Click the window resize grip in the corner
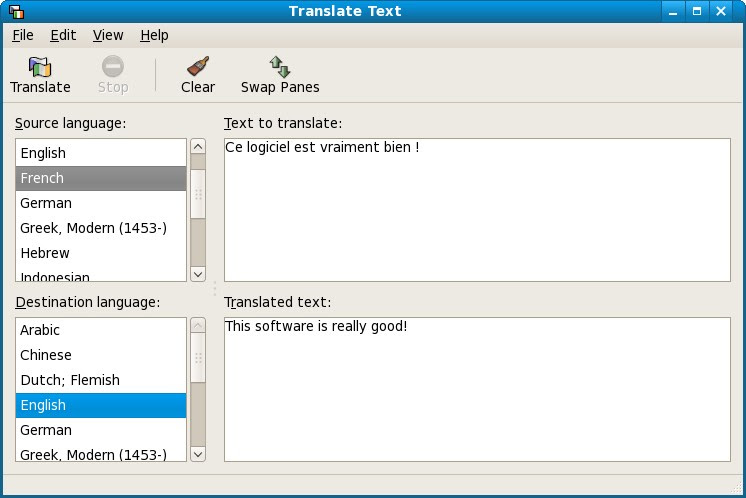746x498 pixels. [736, 488]
